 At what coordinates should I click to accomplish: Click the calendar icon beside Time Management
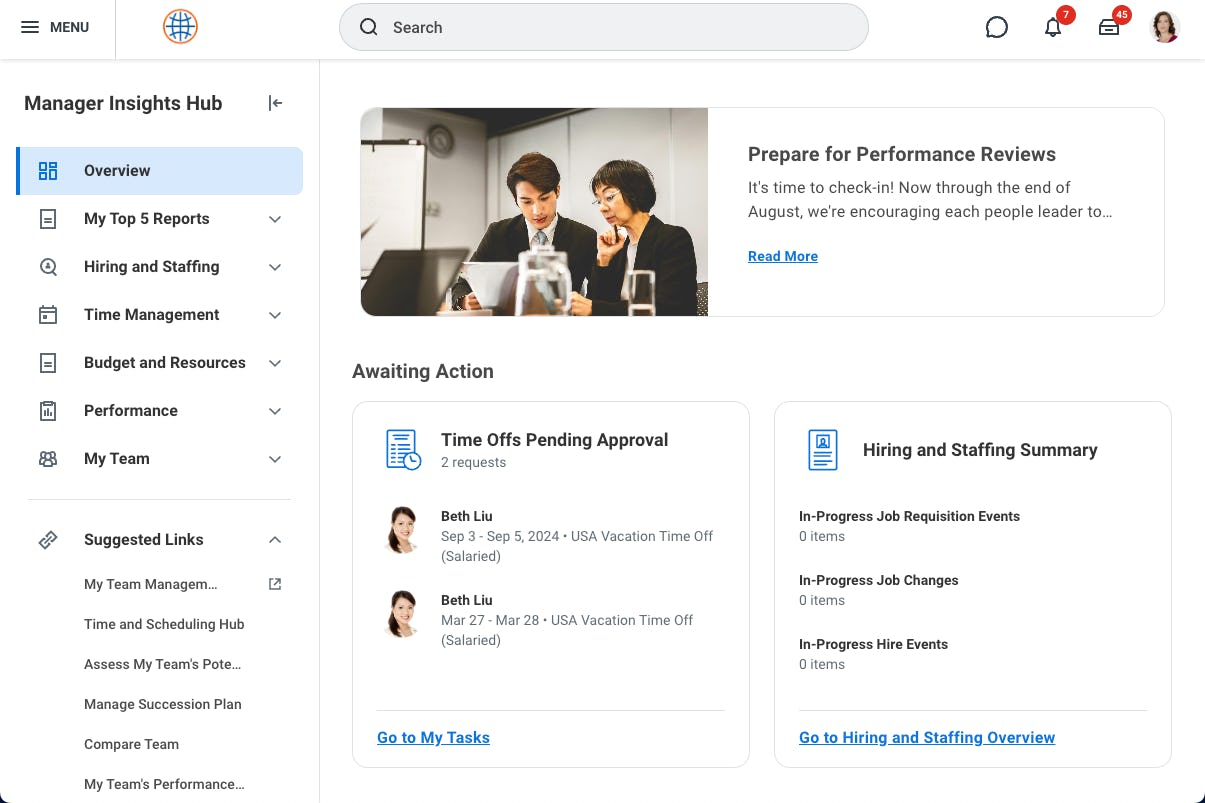click(x=47, y=314)
